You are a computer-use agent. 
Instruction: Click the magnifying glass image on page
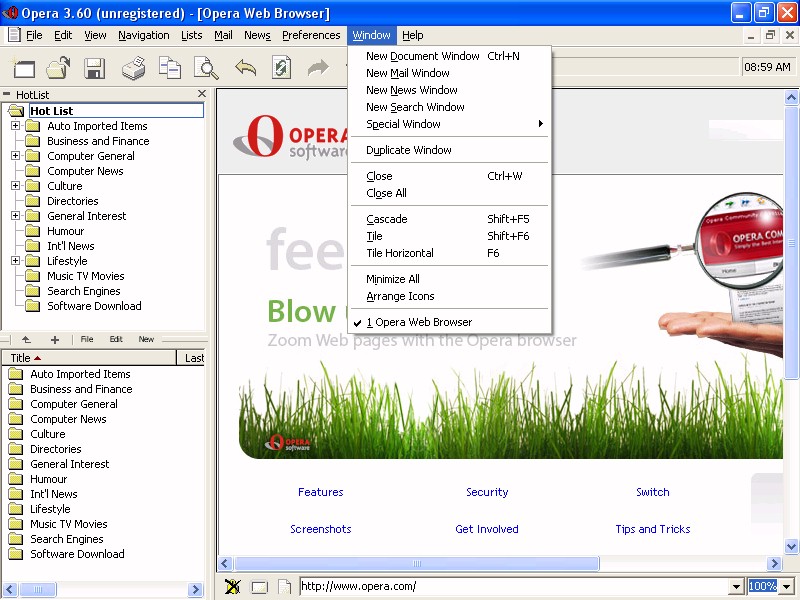click(740, 240)
